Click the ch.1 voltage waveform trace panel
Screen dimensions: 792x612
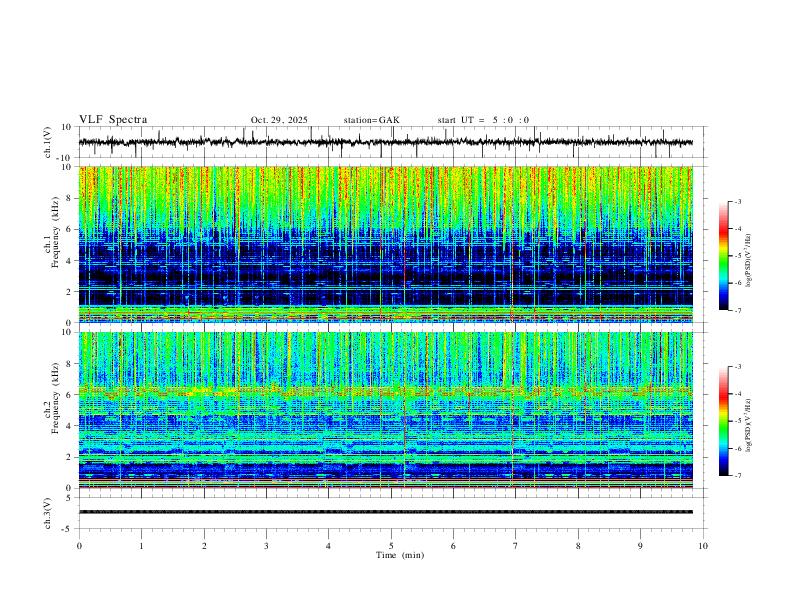click(x=393, y=142)
